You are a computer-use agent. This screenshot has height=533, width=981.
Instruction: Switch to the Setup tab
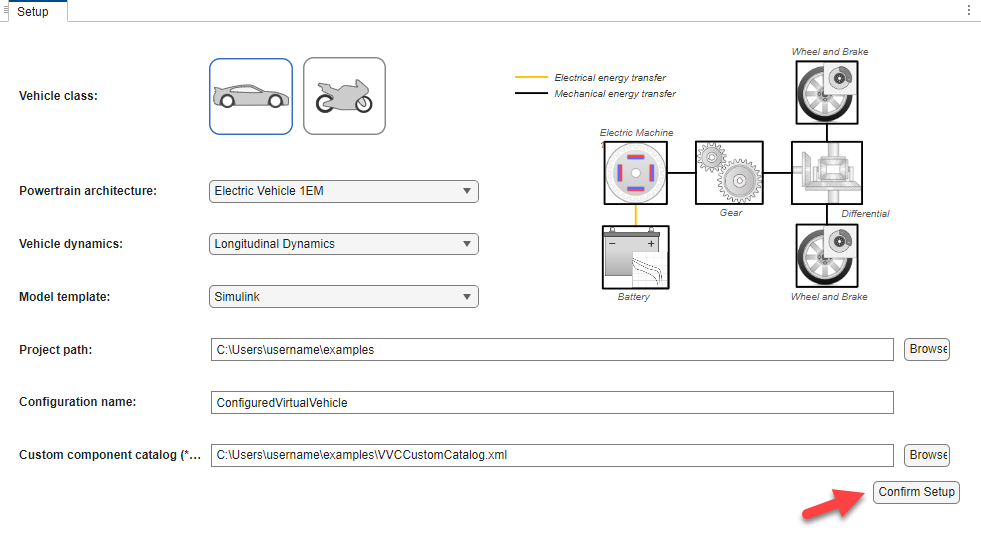33,12
